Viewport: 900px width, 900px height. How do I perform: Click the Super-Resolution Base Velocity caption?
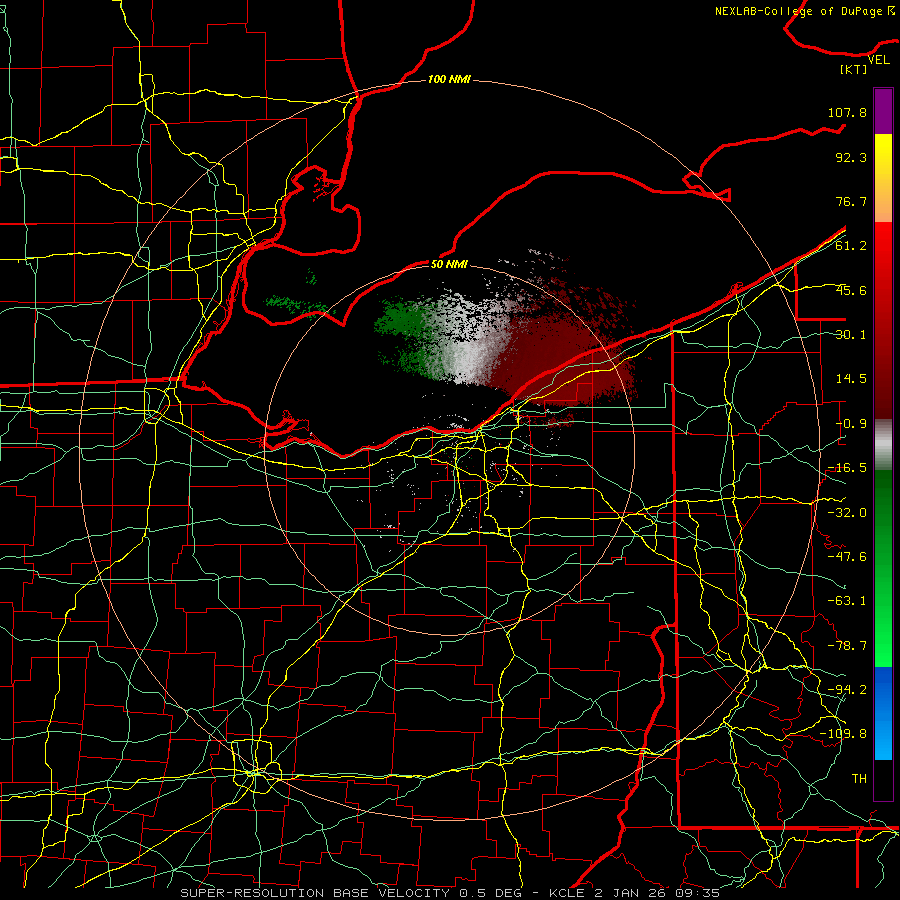[450, 893]
